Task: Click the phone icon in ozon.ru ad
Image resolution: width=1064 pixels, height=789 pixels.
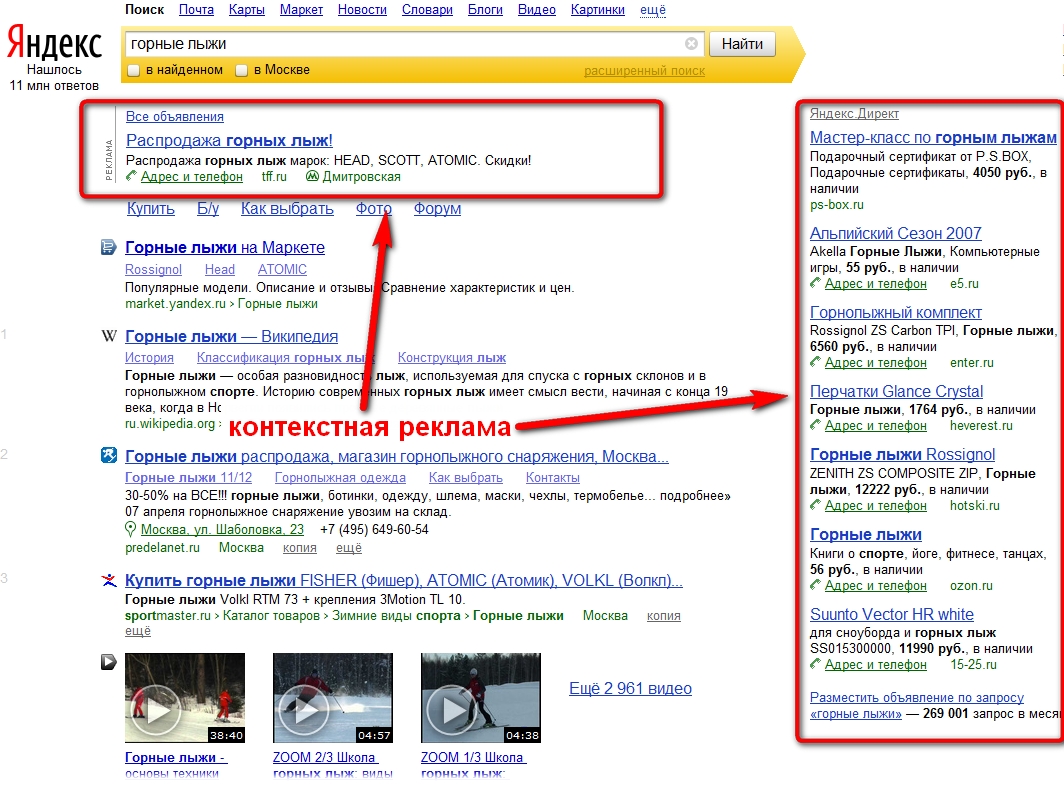Action: [x=815, y=585]
